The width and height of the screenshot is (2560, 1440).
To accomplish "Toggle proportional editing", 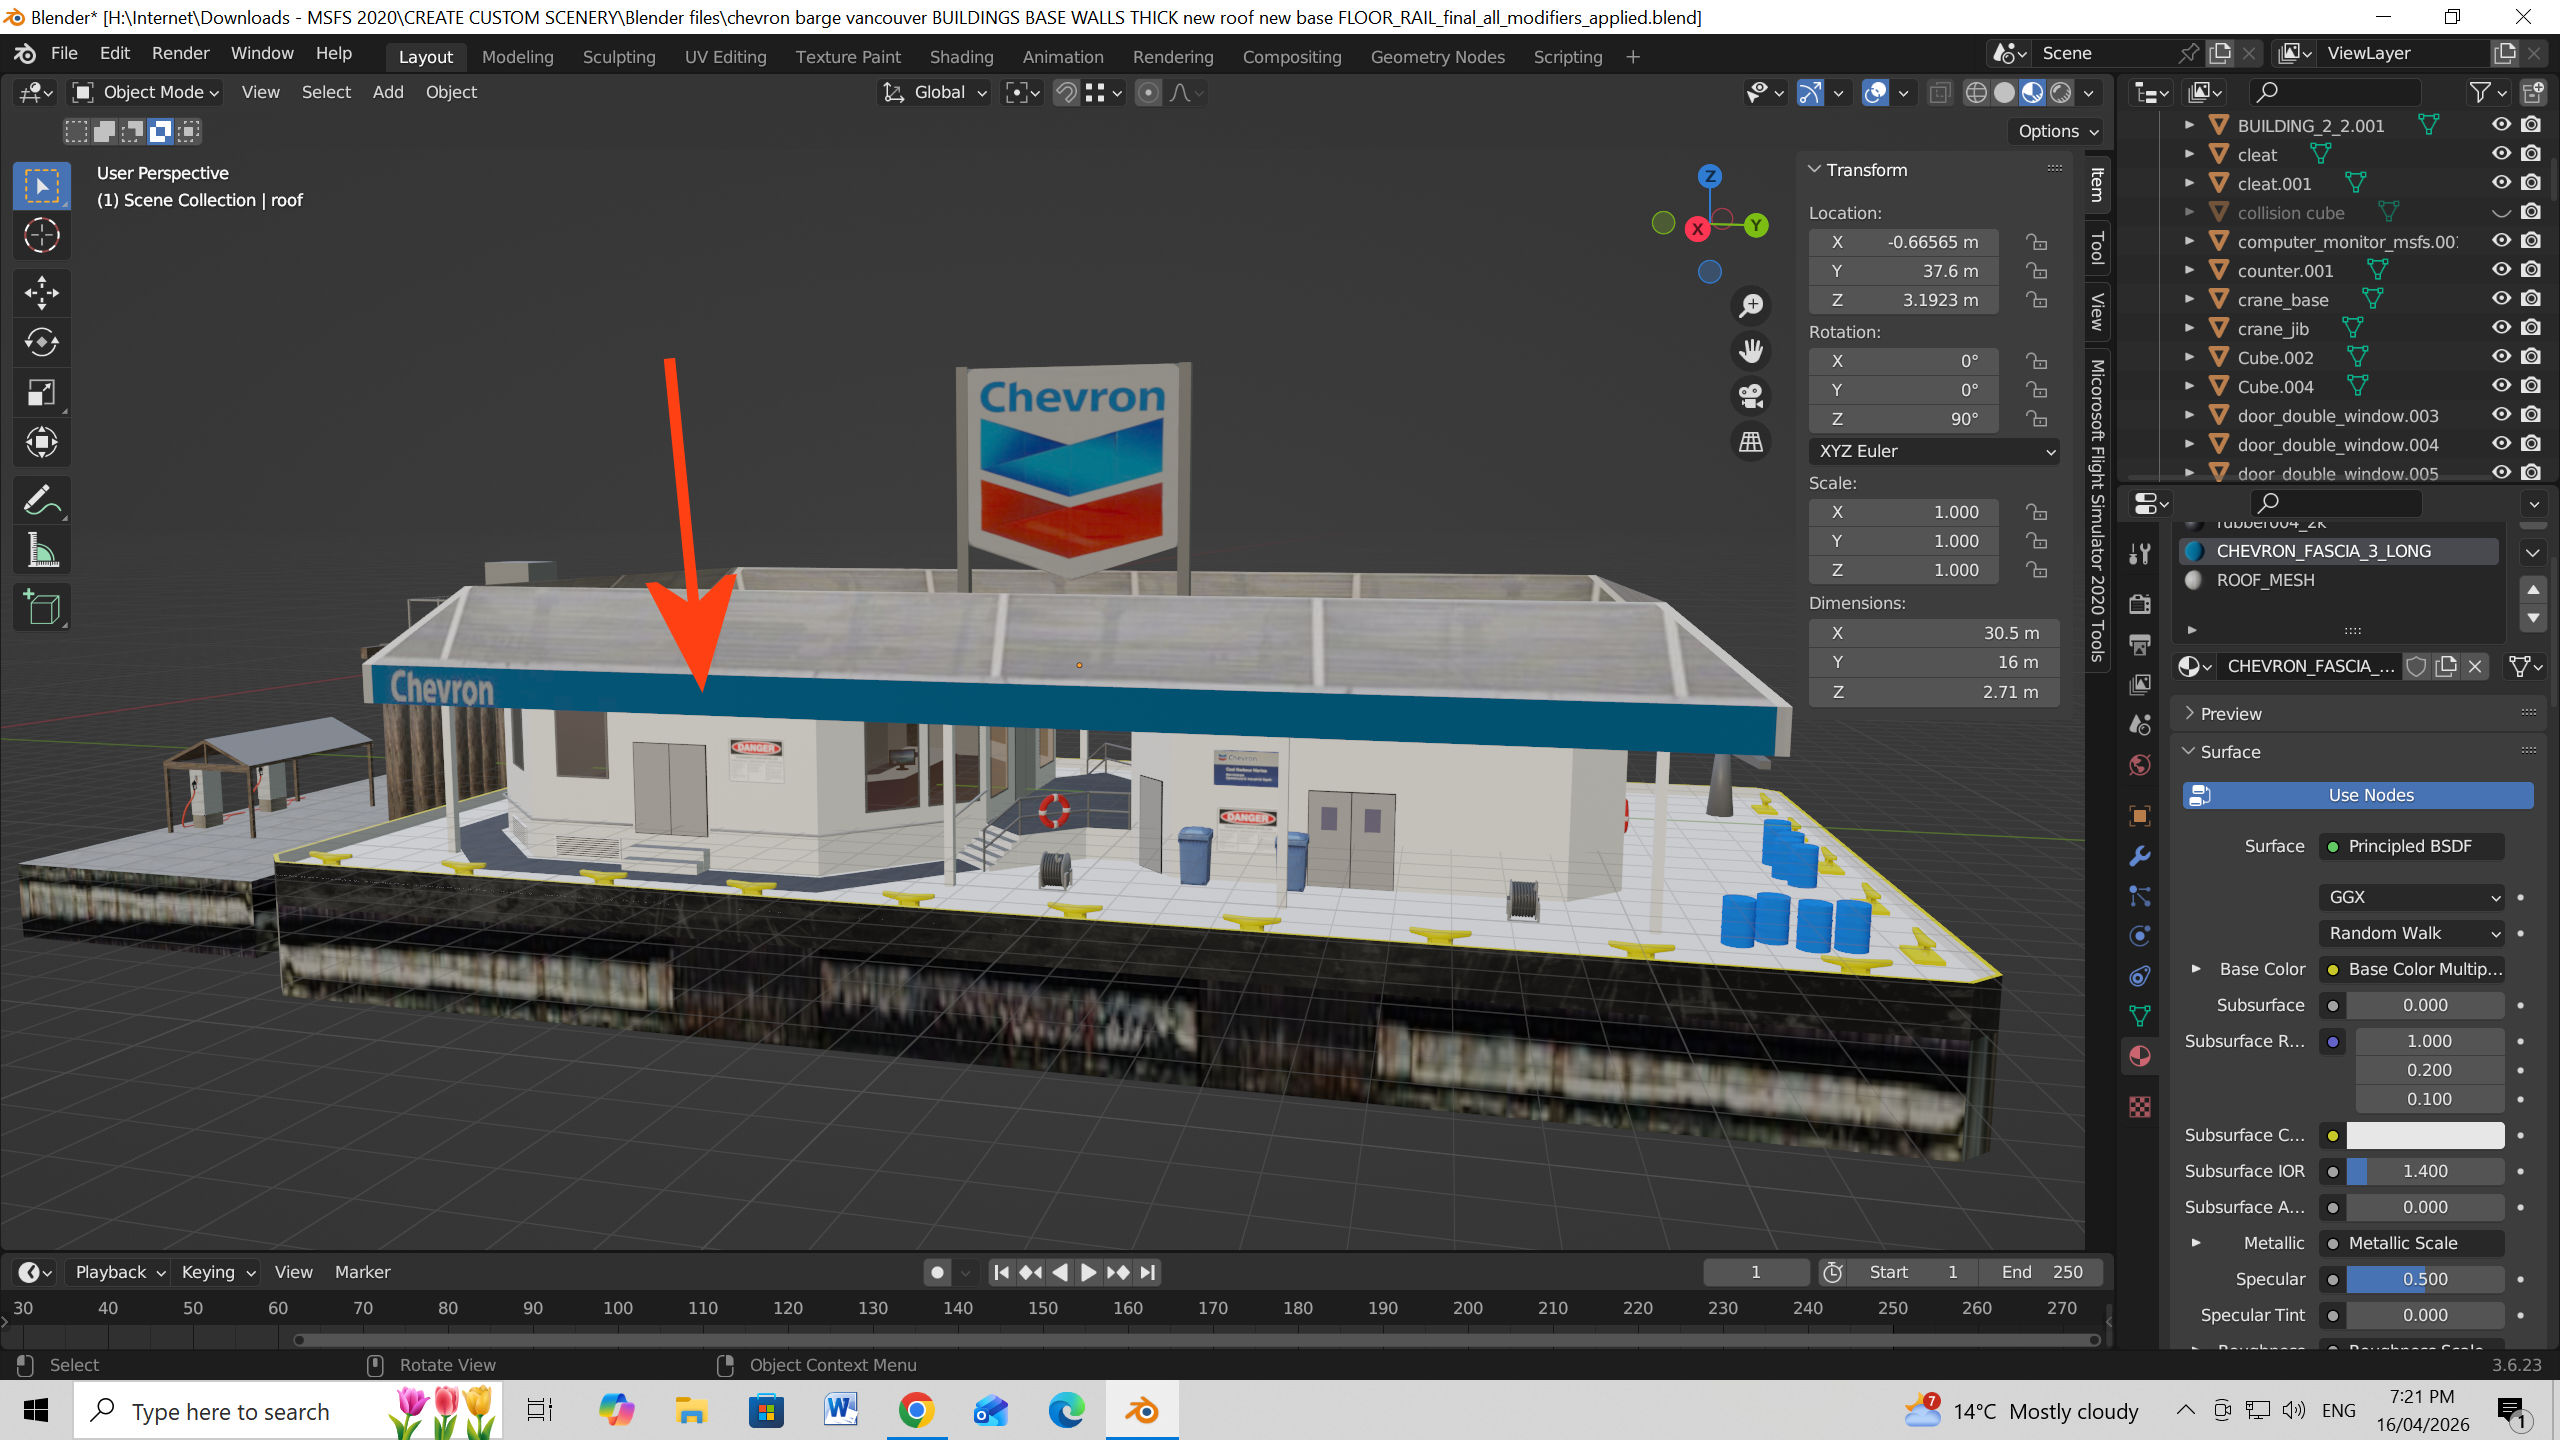I will [x=1149, y=93].
